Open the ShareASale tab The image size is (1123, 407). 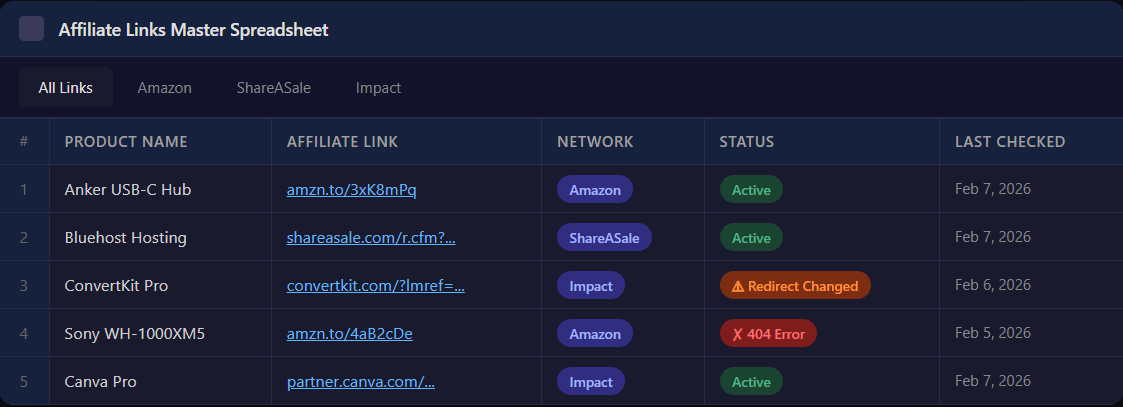pos(274,87)
